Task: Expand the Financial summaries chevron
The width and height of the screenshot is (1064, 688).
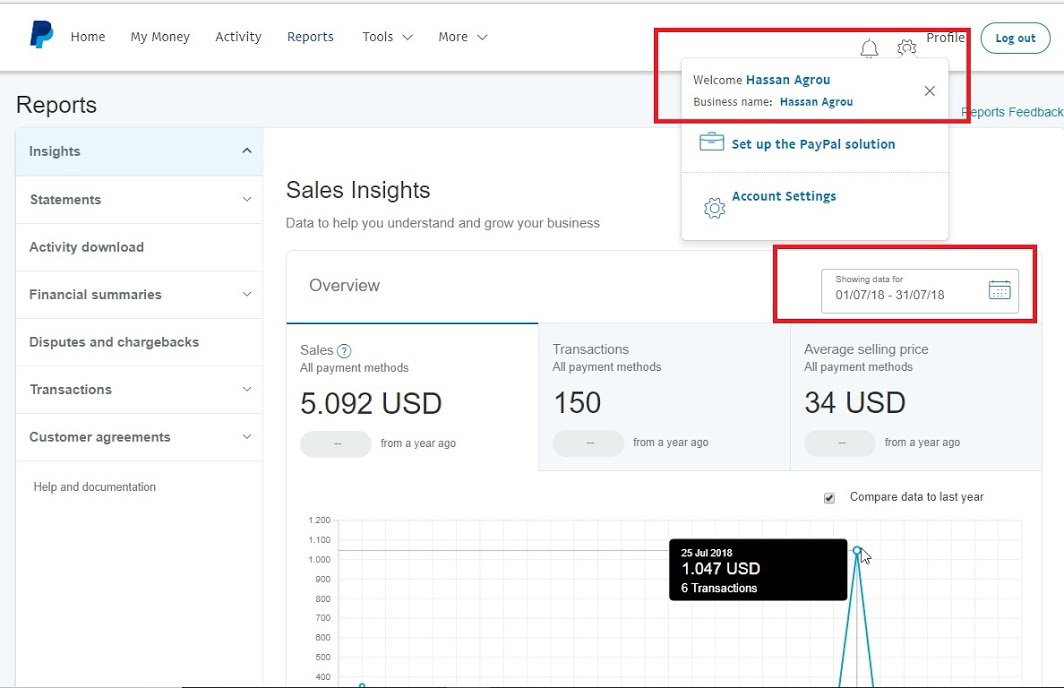Action: [x=247, y=294]
